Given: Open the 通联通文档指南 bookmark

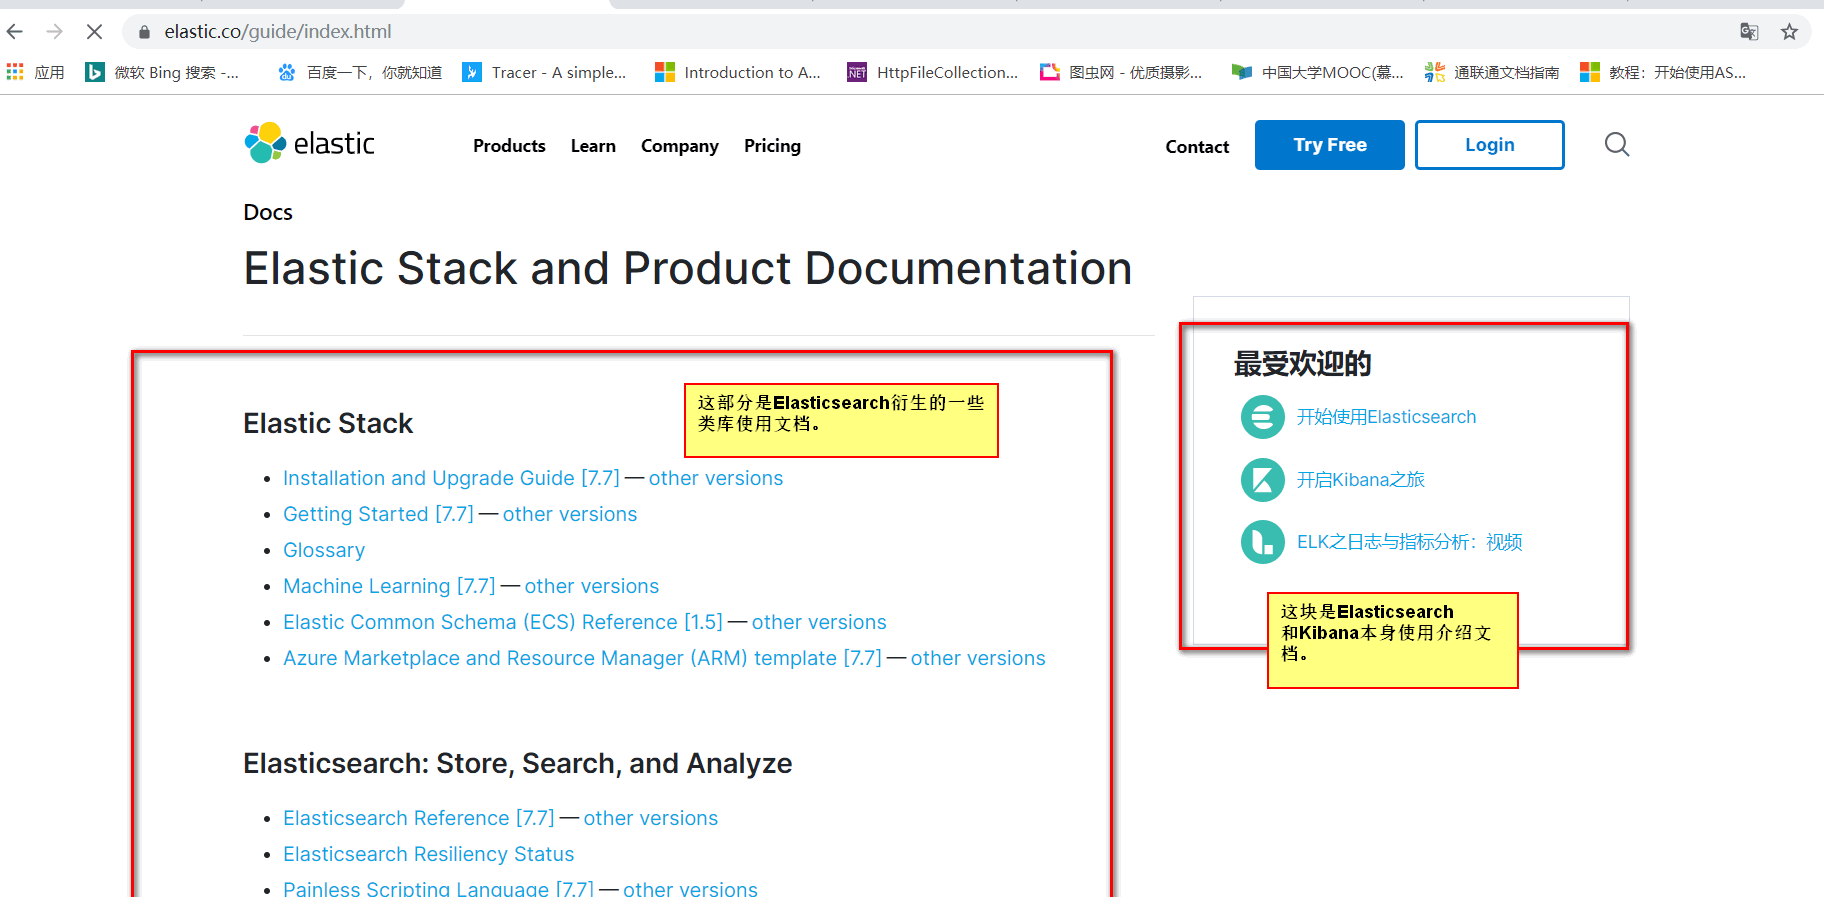Looking at the screenshot, I should pos(1492,72).
